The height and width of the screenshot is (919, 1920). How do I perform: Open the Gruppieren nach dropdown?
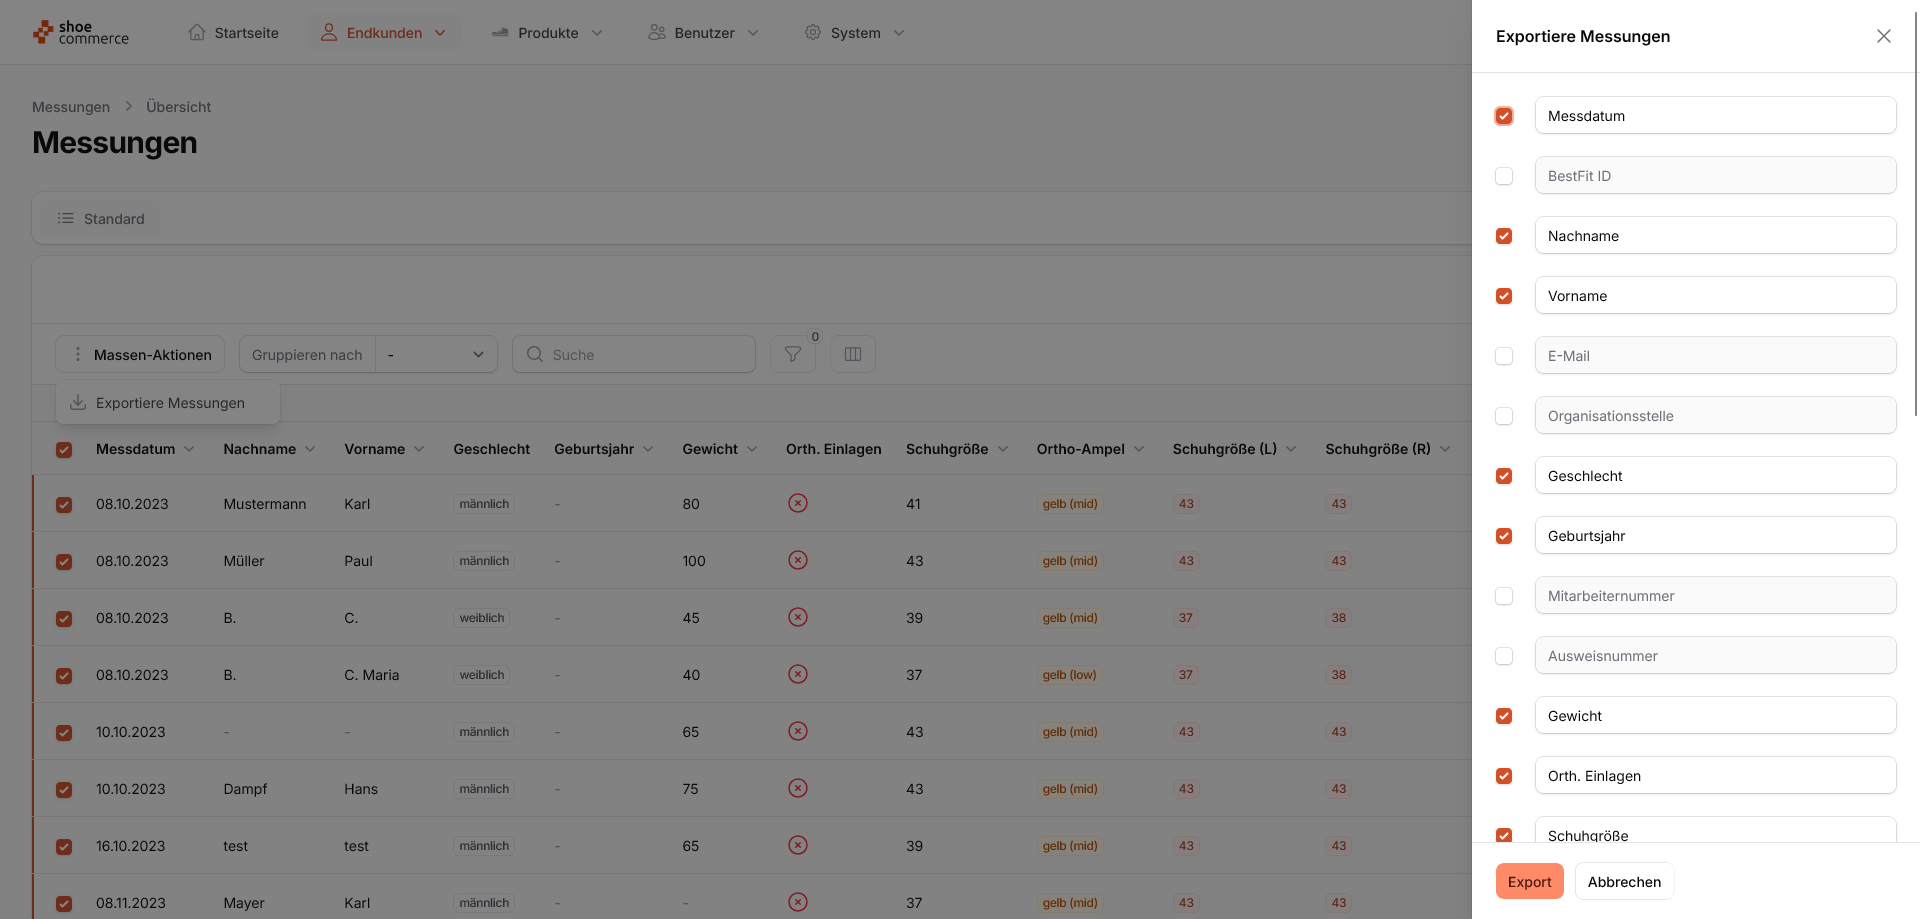click(x=436, y=354)
